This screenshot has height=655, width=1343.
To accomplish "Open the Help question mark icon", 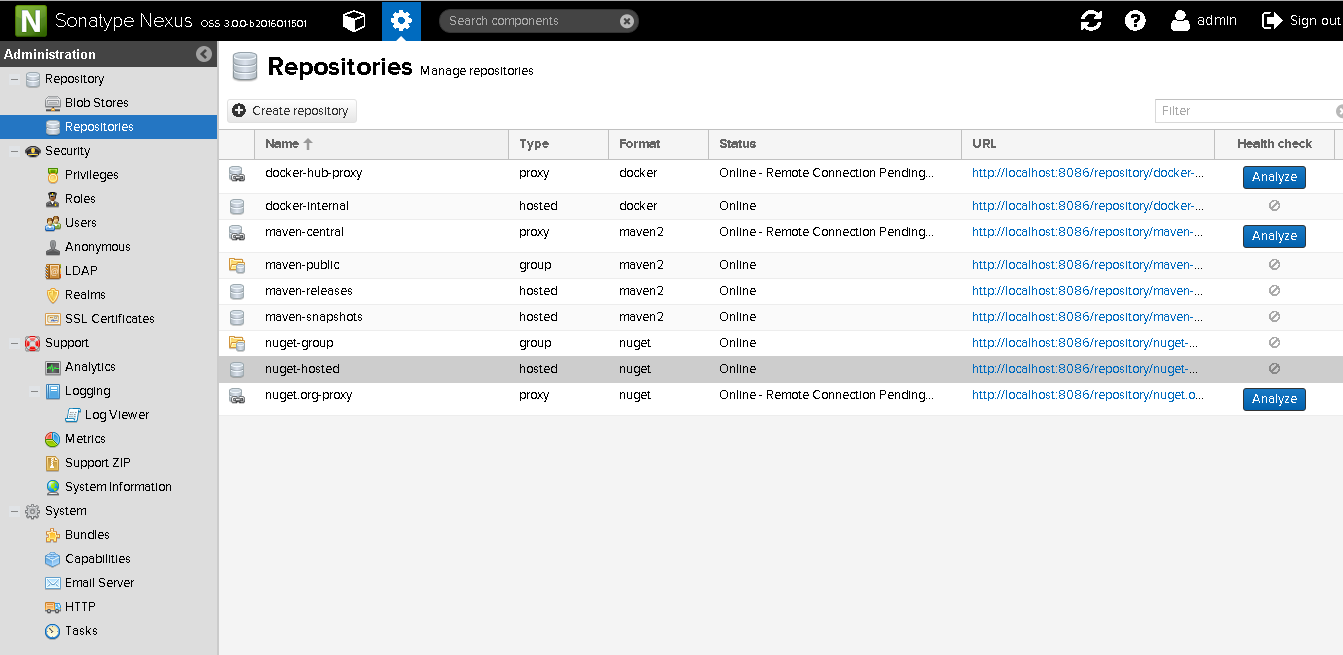I will 1135,20.
